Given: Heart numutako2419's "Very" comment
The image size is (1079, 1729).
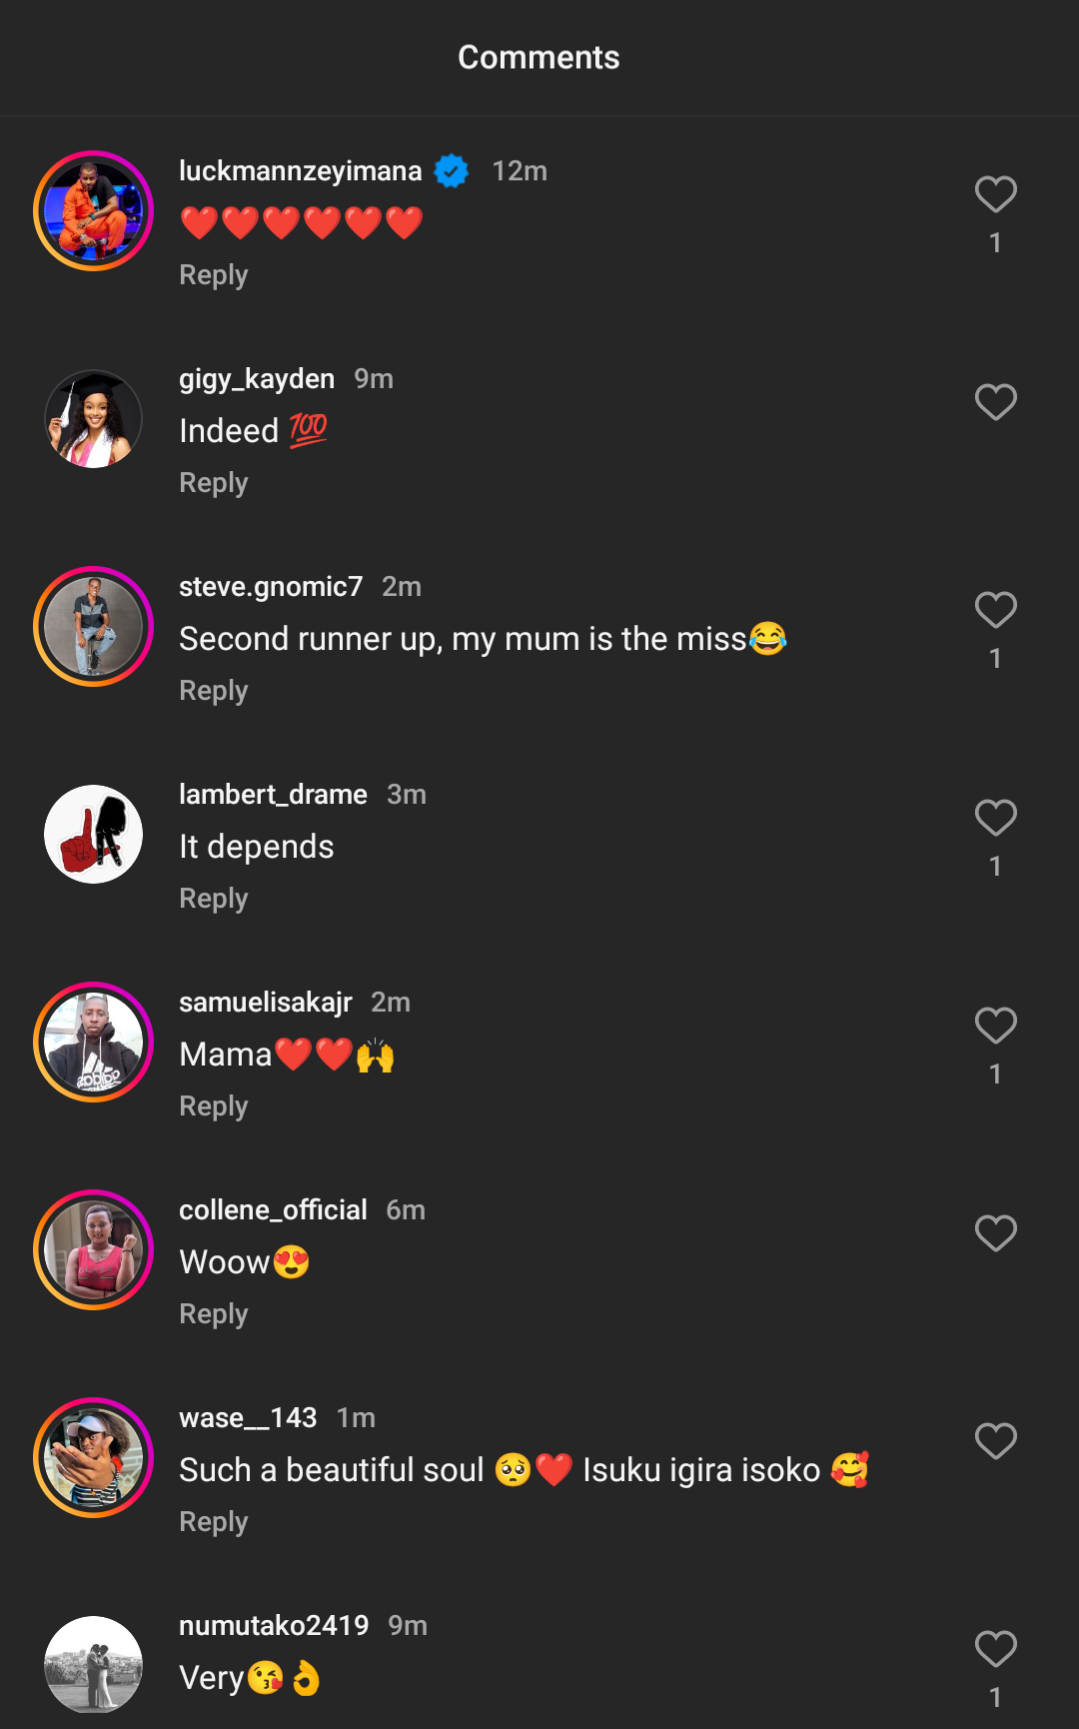Looking at the screenshot, I should pos(995,1650).
